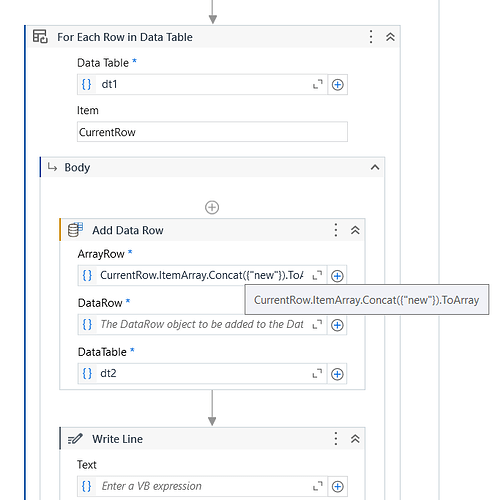Click plus button next to DataRow field

[337, 325]
